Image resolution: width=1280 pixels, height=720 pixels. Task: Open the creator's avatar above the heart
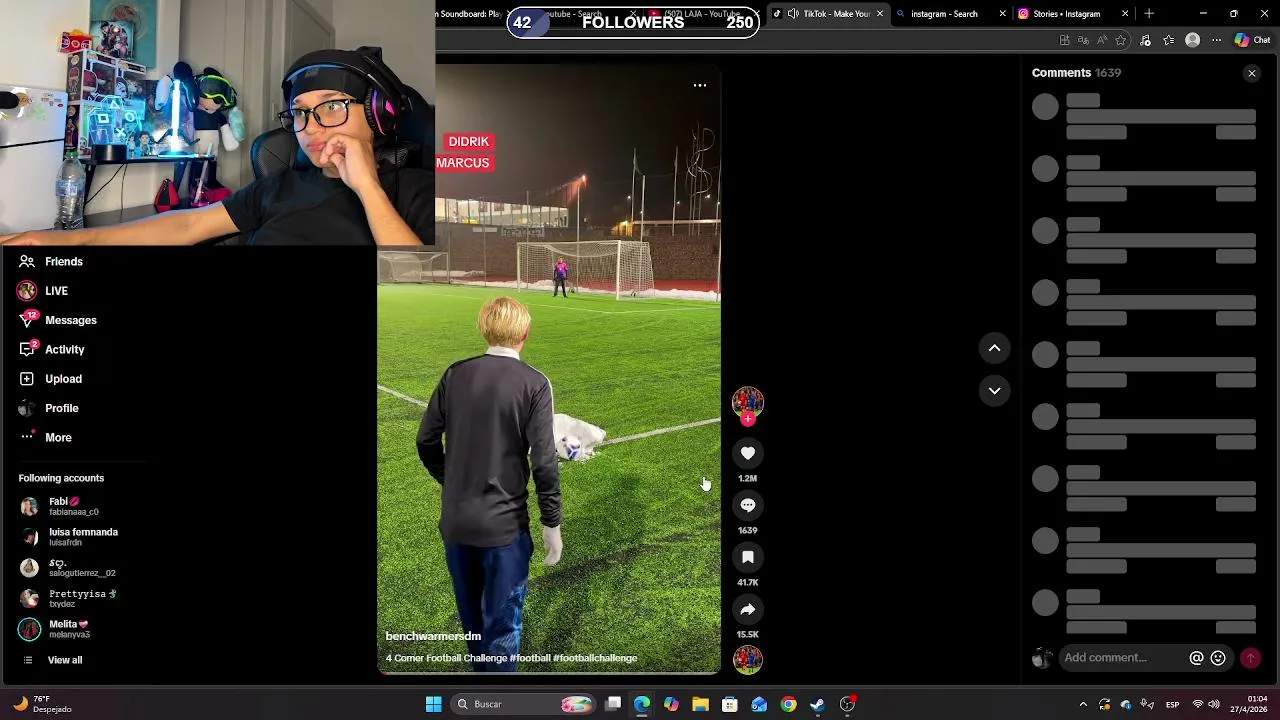(748, 402)
